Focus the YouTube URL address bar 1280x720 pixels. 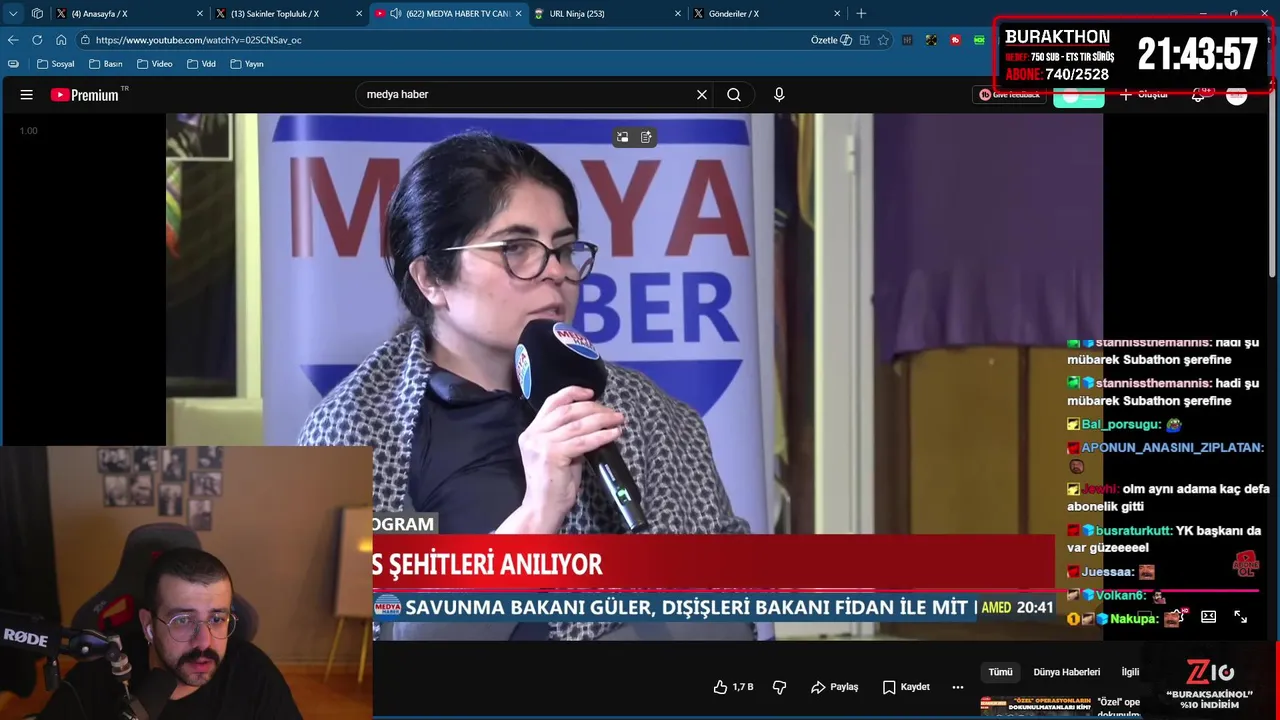pos(440,40)
